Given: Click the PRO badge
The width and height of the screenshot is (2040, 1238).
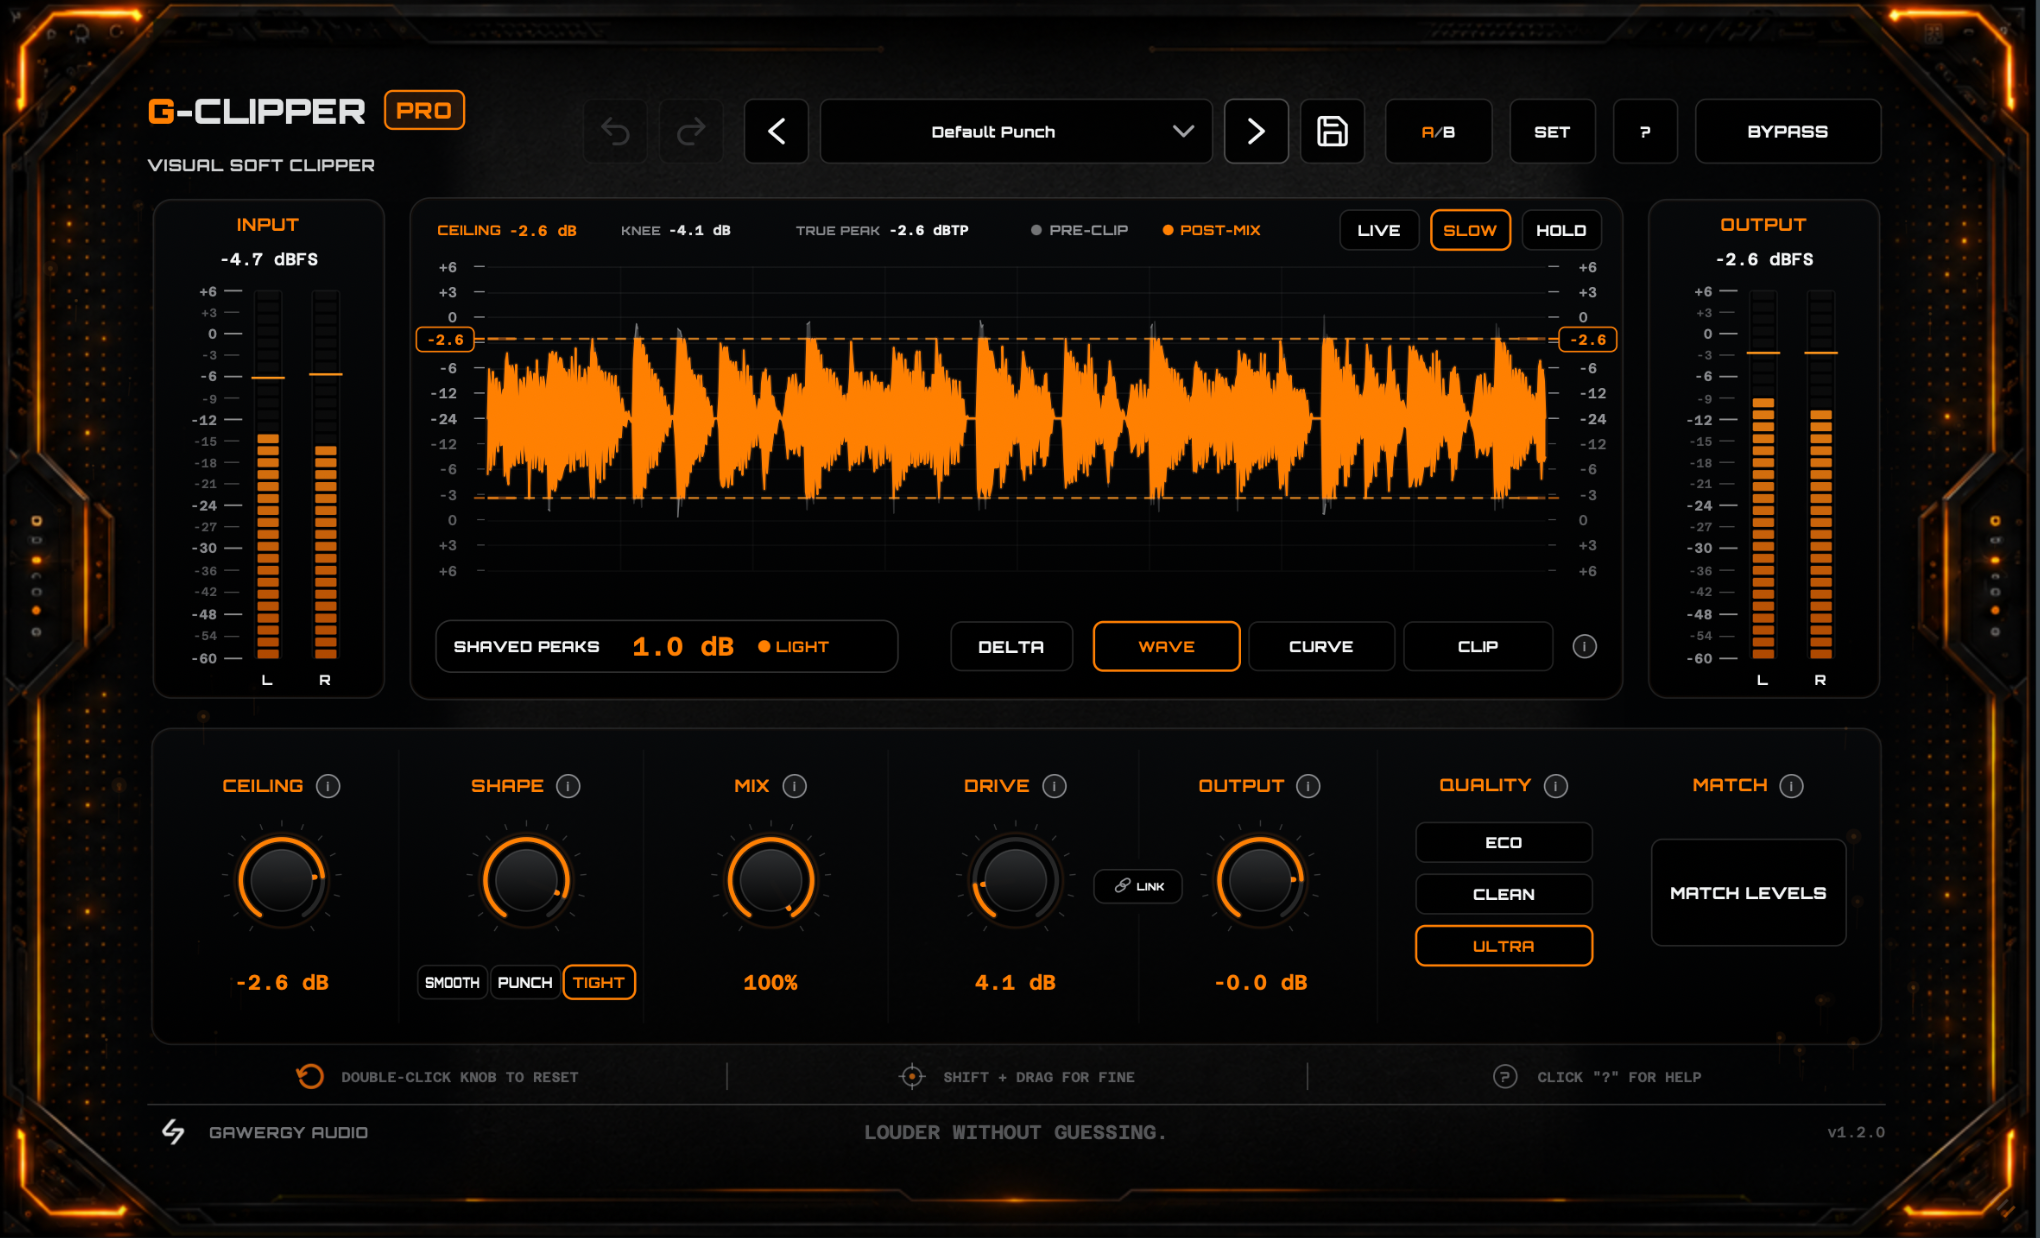Looking at the screenshot, I should 424,110.
